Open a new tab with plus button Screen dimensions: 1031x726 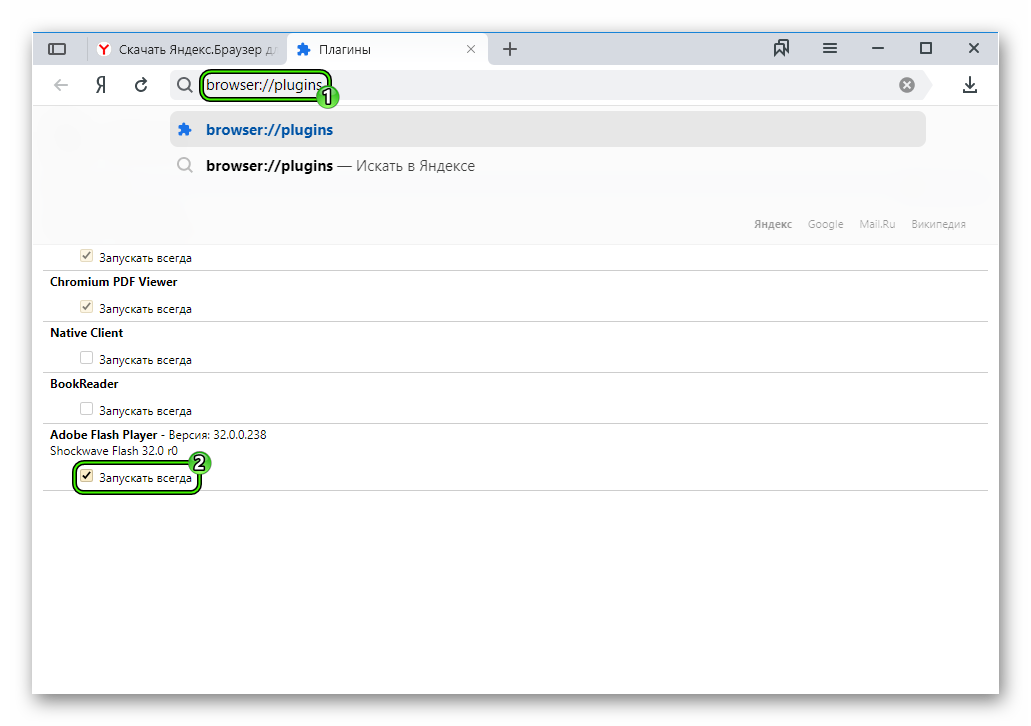pos(510,49)
